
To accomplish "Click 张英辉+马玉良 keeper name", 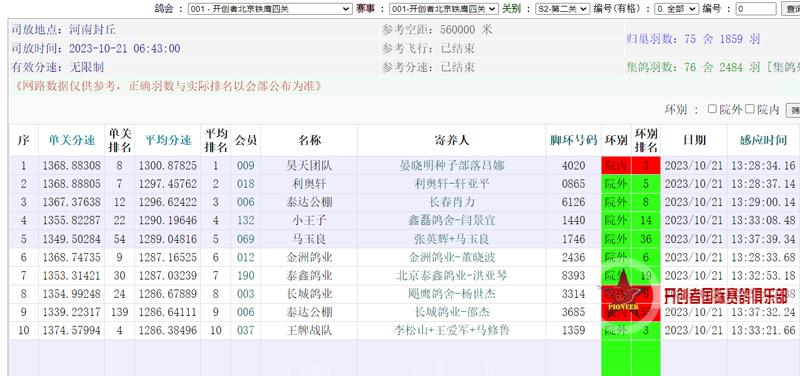I will pyautogui.click(x=452, y=239).
